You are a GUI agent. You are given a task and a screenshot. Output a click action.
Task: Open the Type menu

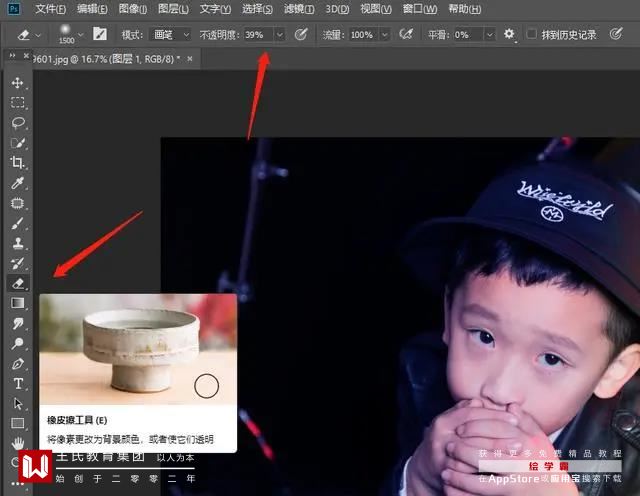click(x=215, y=9)
